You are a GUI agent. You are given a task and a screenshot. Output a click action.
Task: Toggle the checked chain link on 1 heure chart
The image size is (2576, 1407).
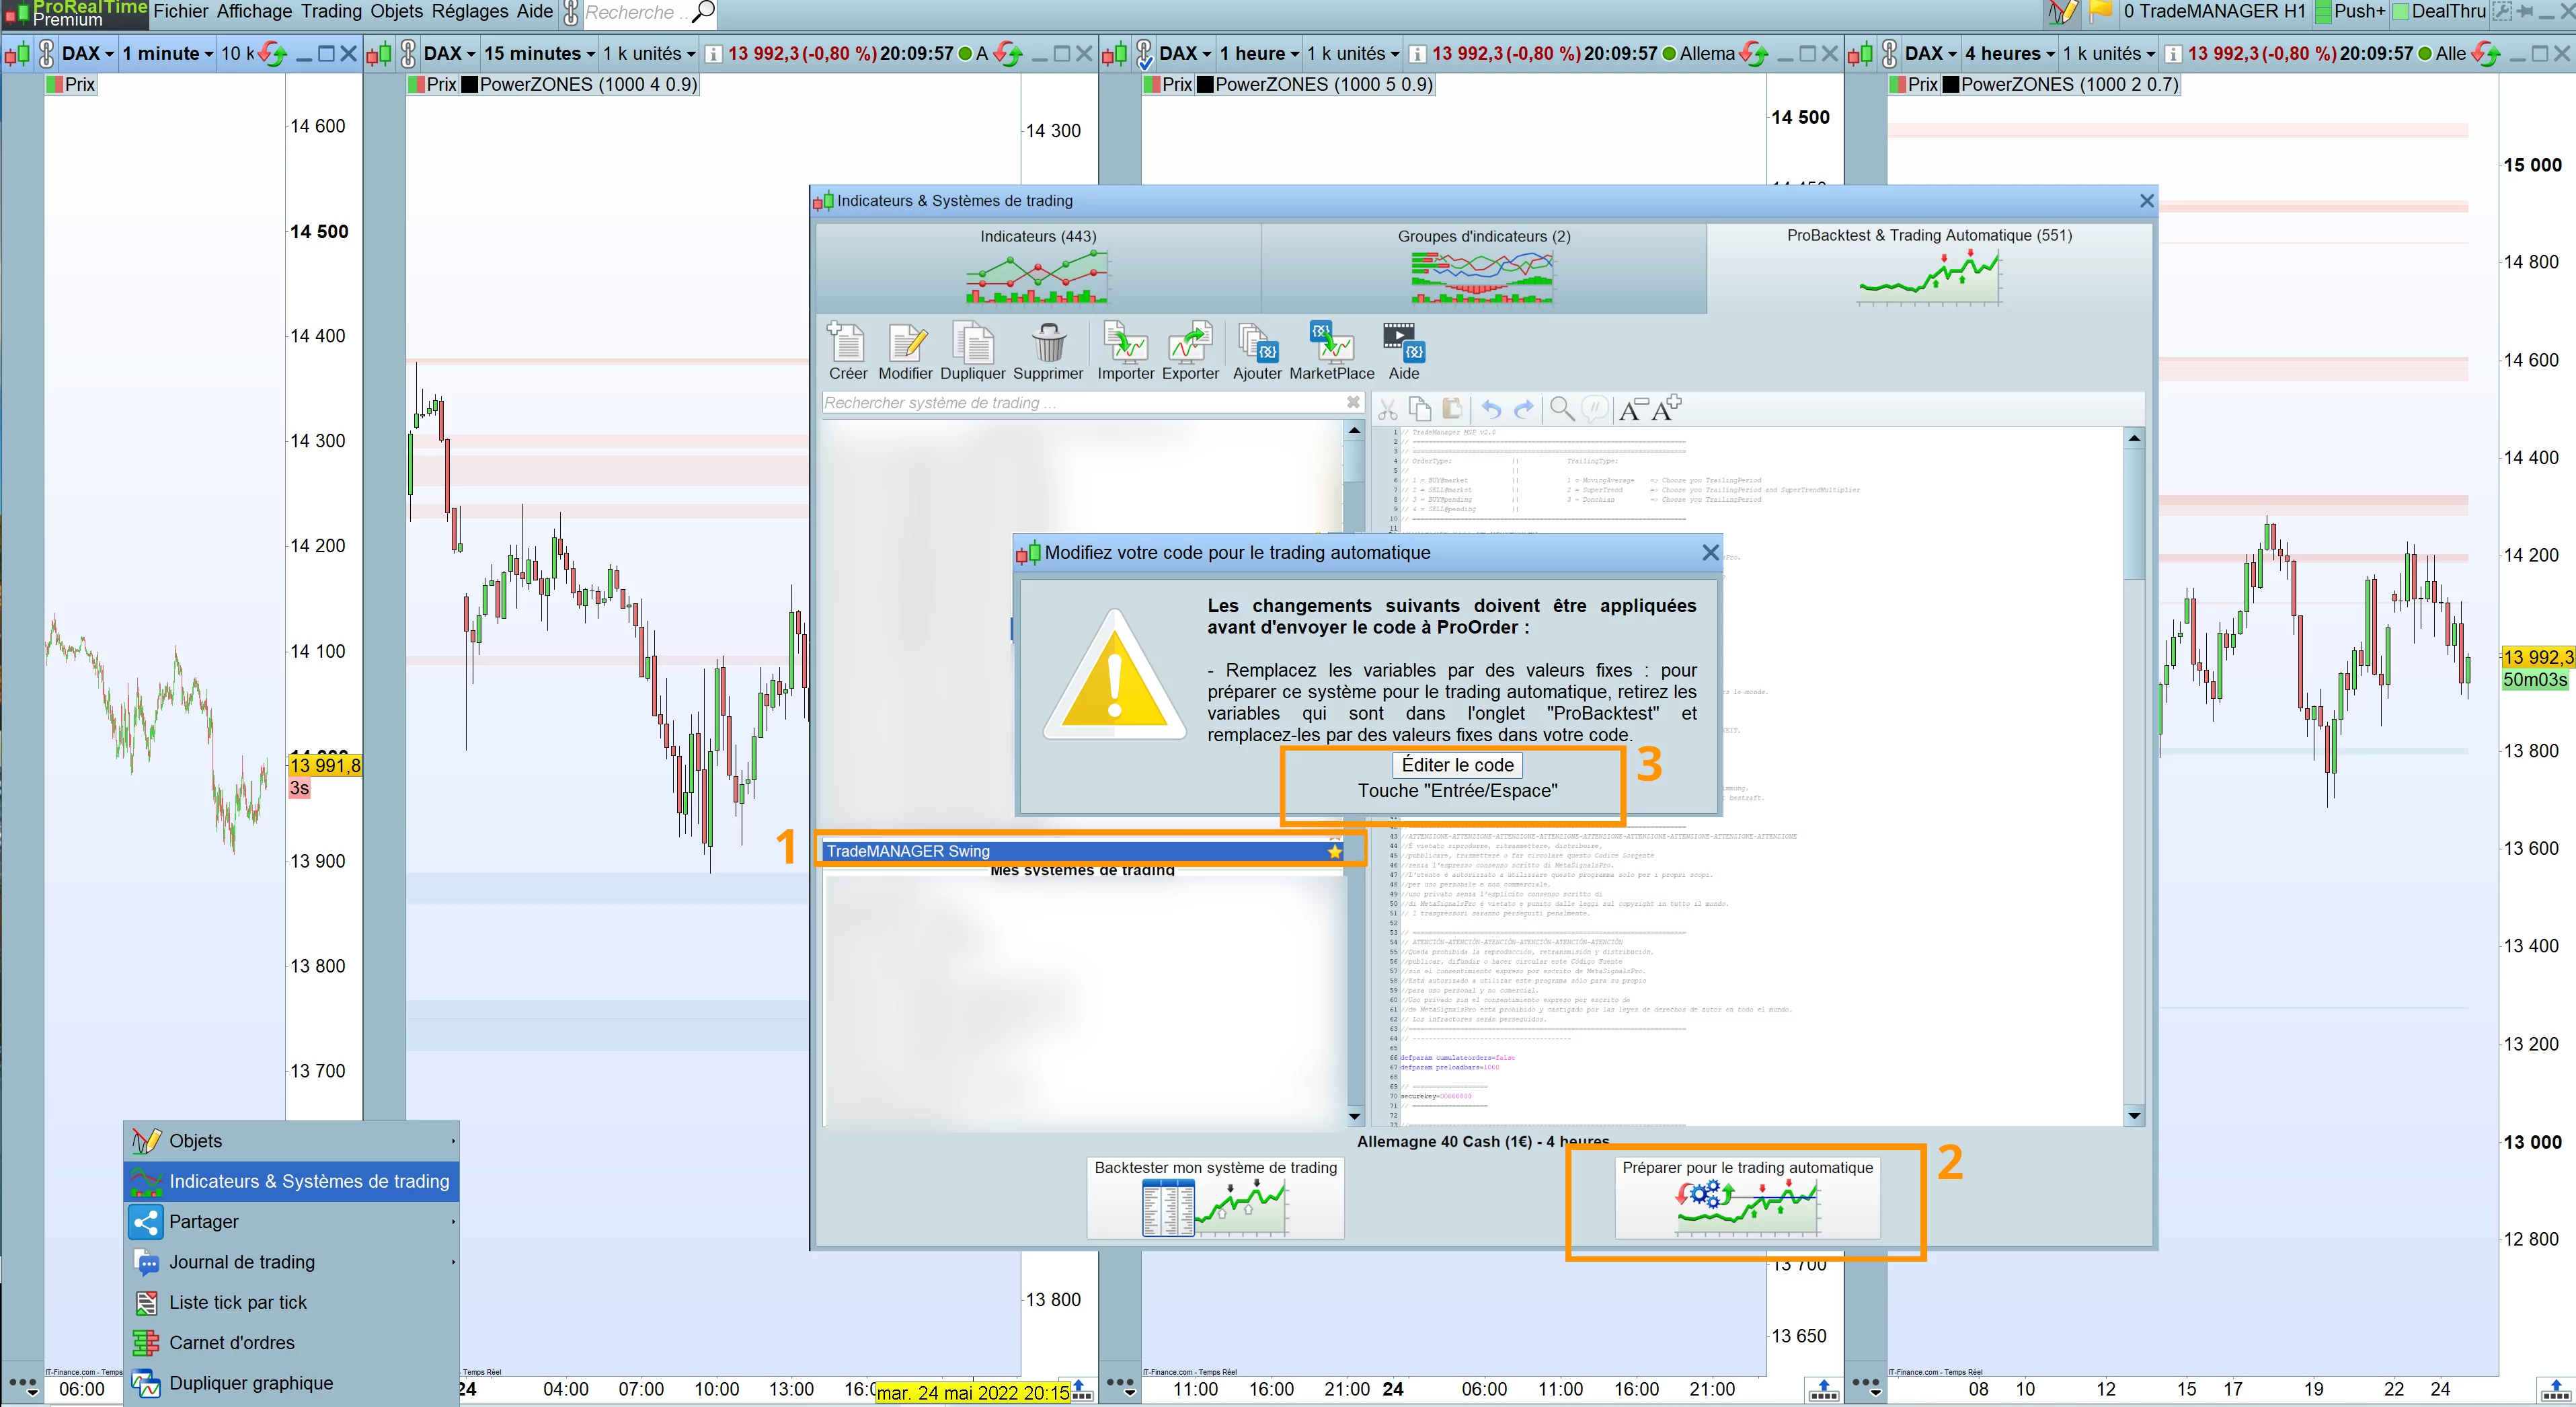point(1145,54)
